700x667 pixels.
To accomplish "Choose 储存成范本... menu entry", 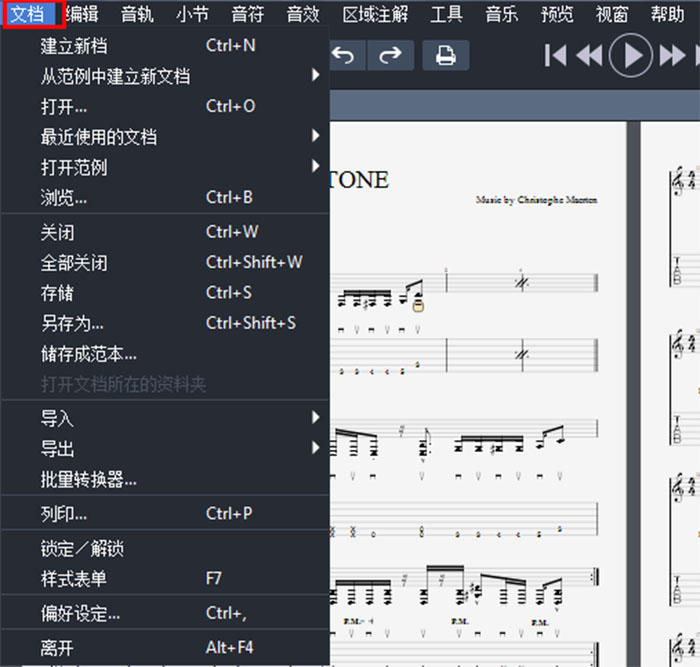I will (165, 354).
